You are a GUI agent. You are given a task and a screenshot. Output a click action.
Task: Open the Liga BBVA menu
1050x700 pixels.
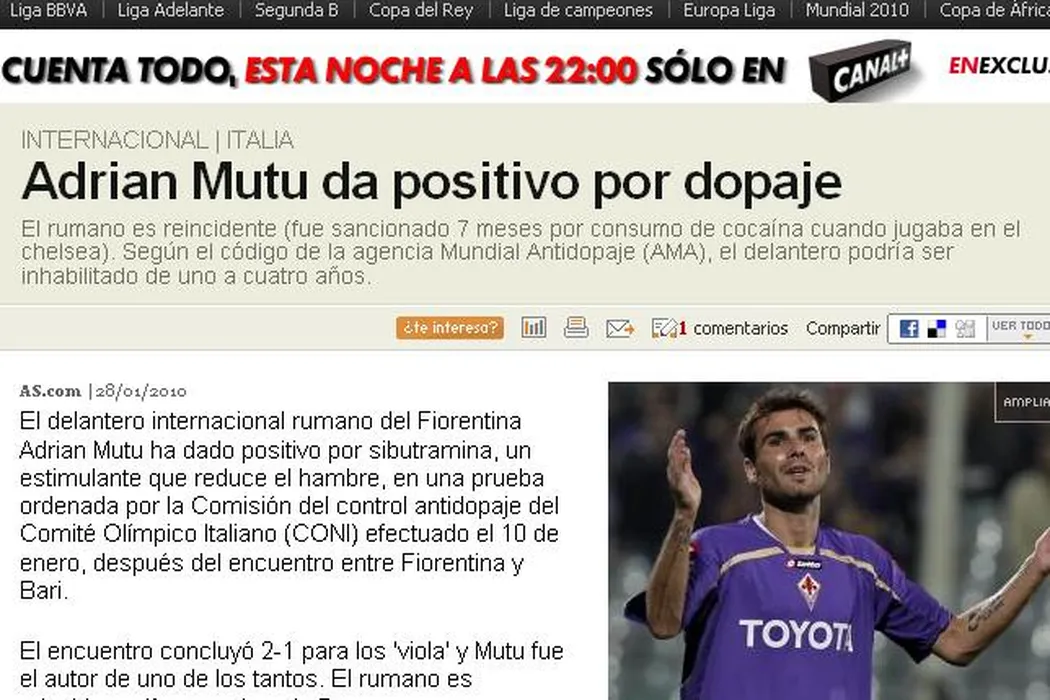(48, 10)
